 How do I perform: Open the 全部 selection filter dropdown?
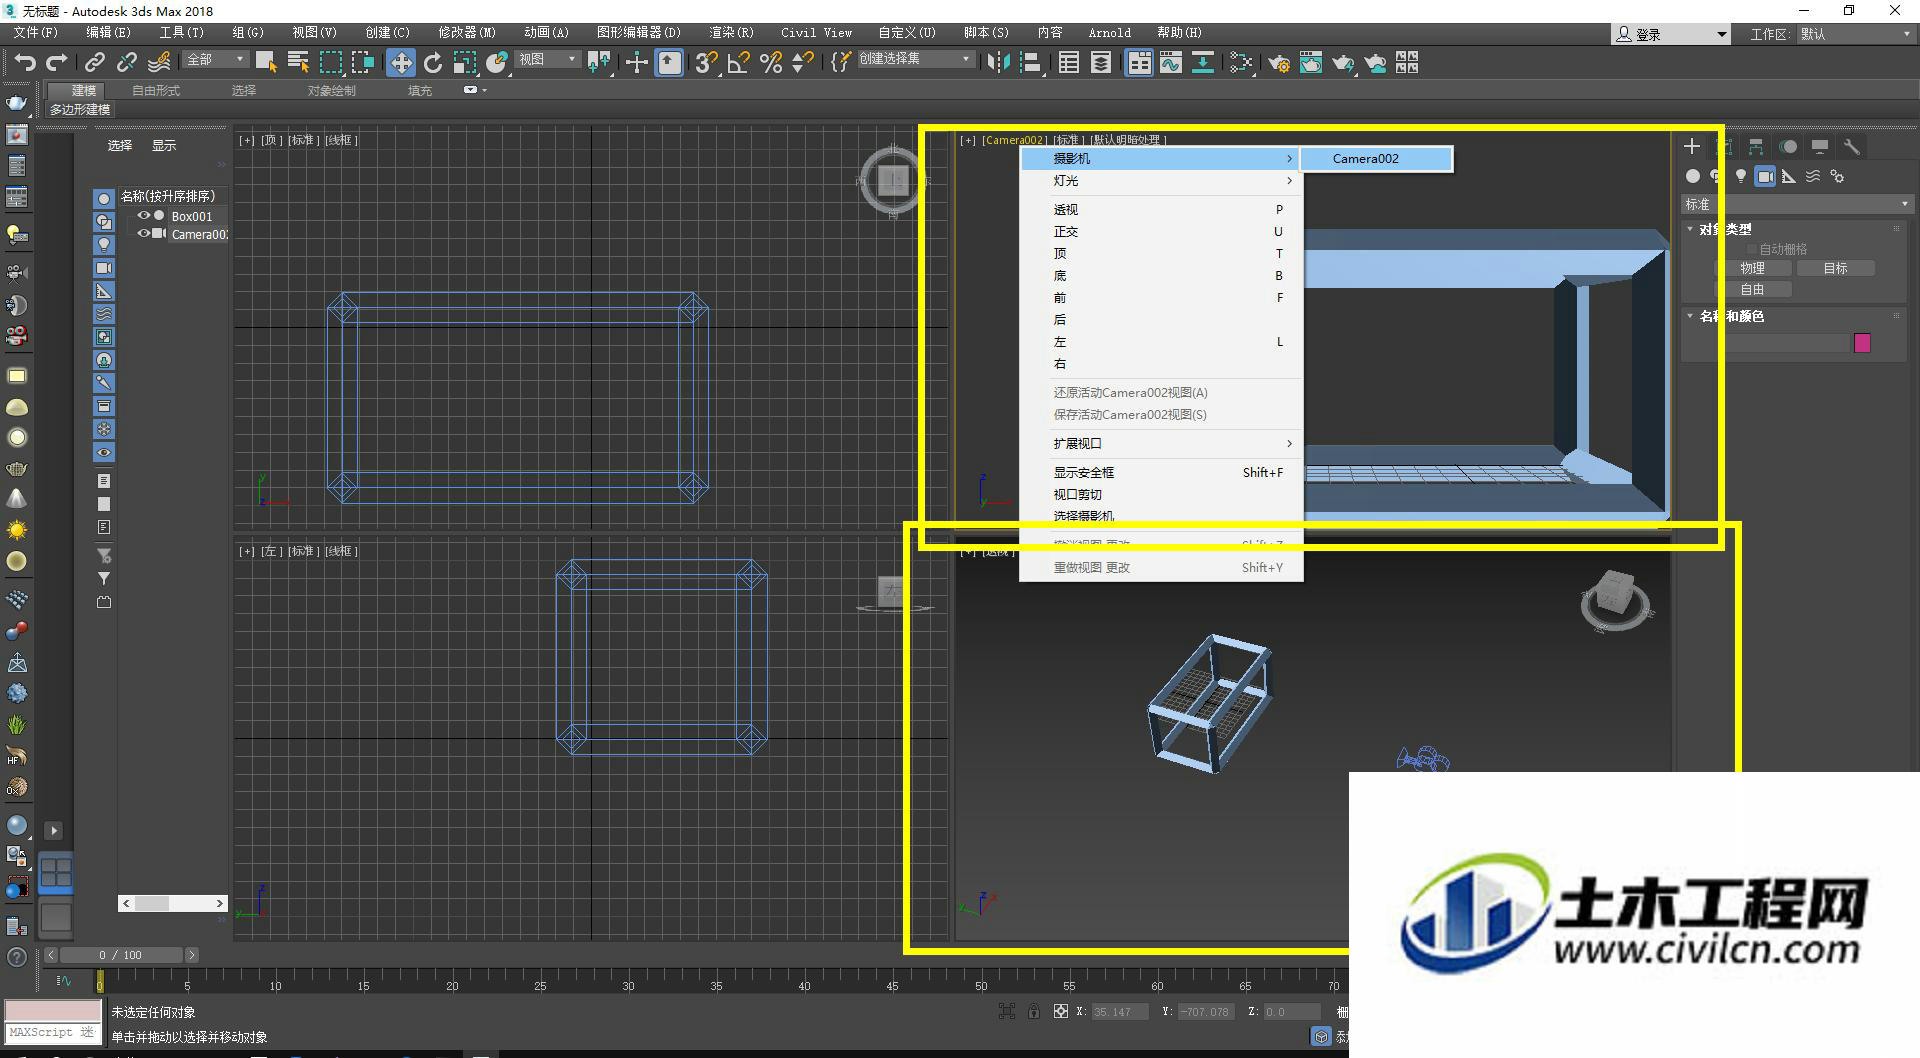click(x=214, y=60)
